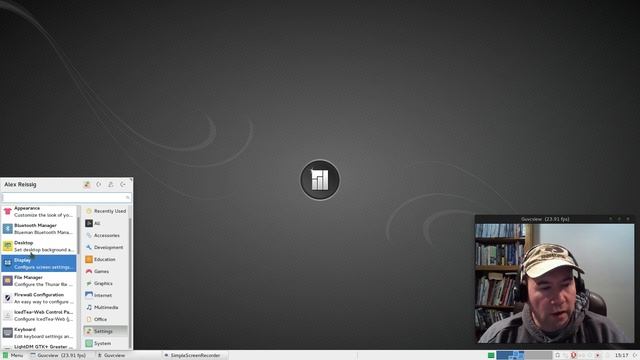
Task: Focus the Whisker menu search field
Action: tap(66, 198)
